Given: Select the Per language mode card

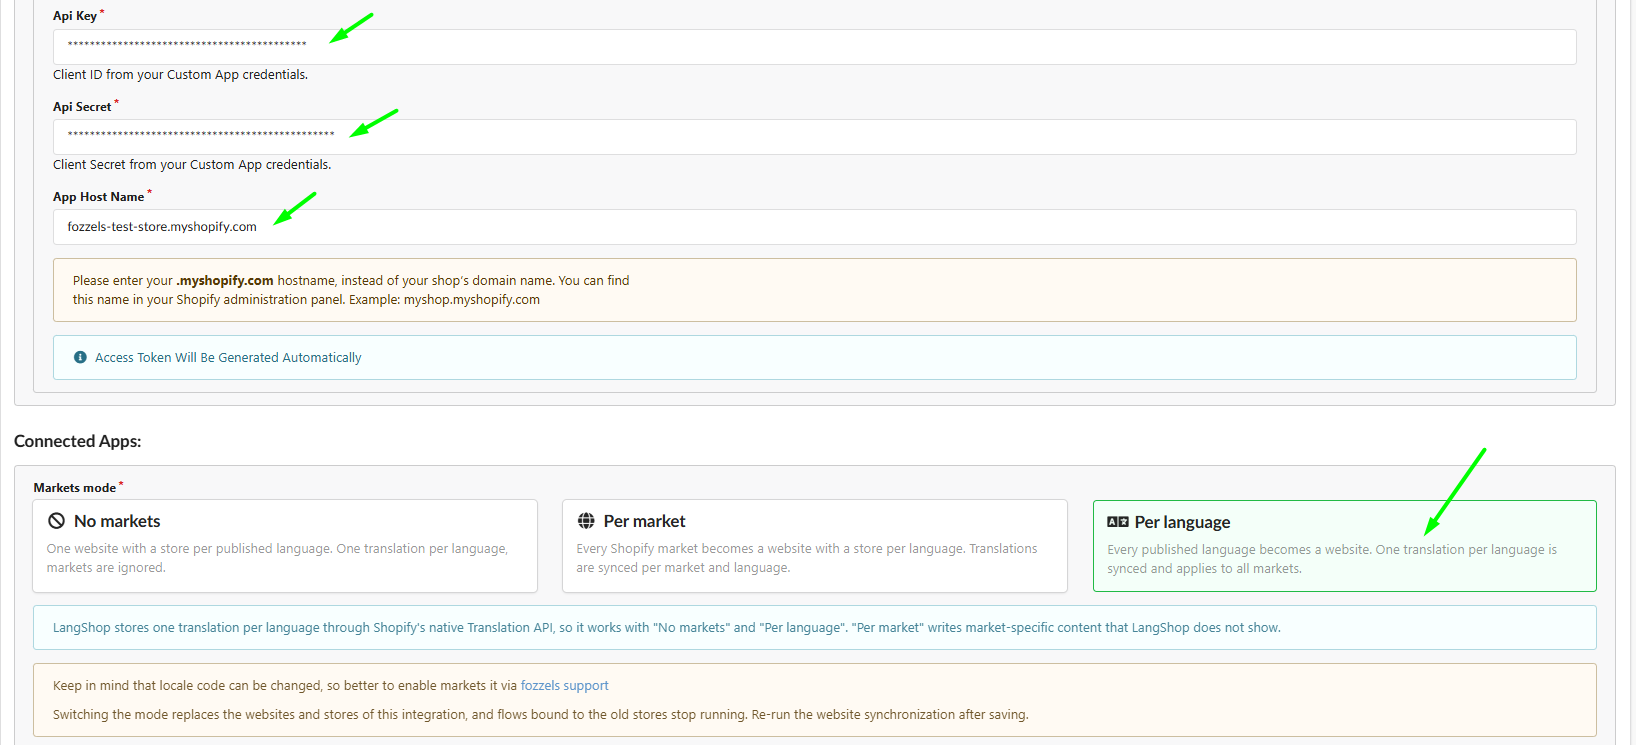Looking at the screenshot, I should [x=1344, y=546].
